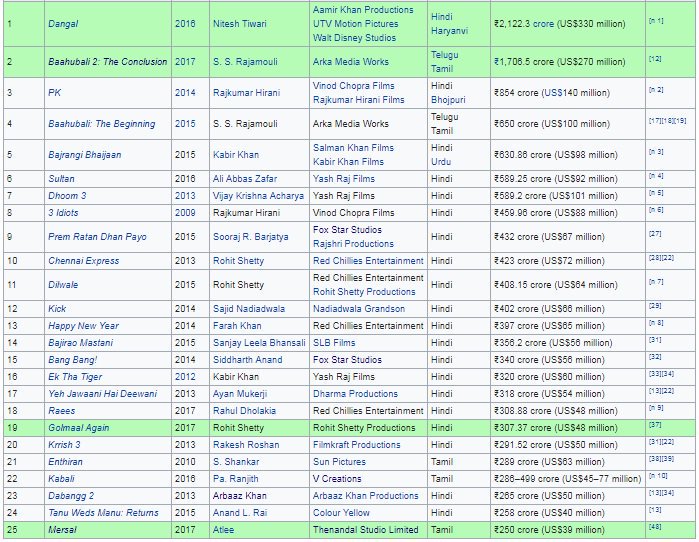Click the Sultan film link

coord(61,179)
